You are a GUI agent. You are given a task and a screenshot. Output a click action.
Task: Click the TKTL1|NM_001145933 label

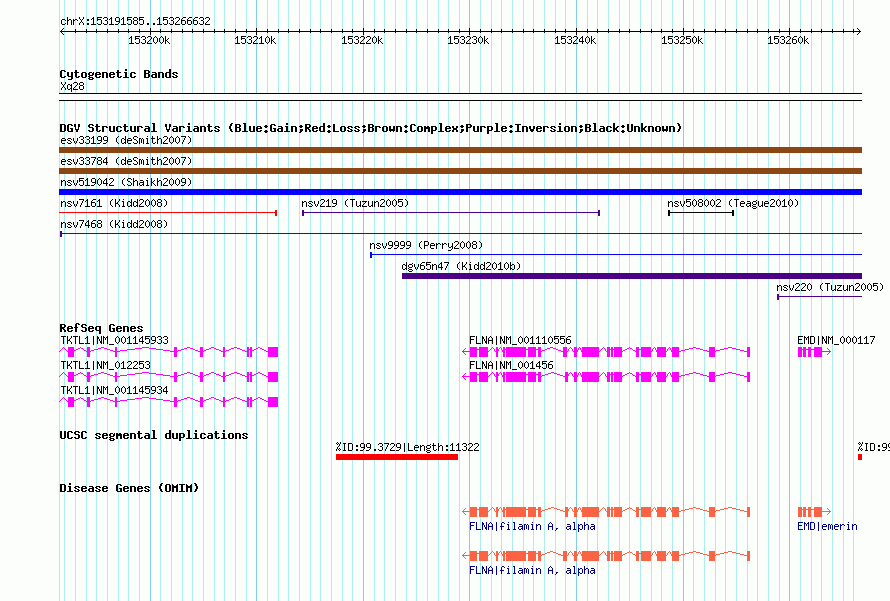click(x=114, y=340)
